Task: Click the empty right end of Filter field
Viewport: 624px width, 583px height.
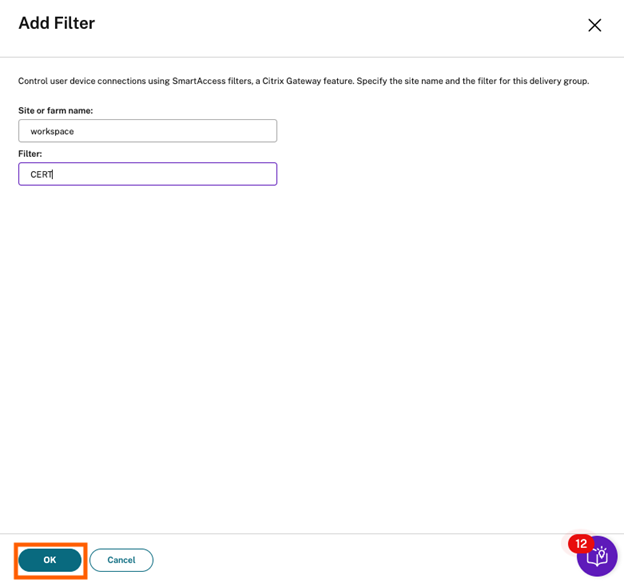Action: 240,174
